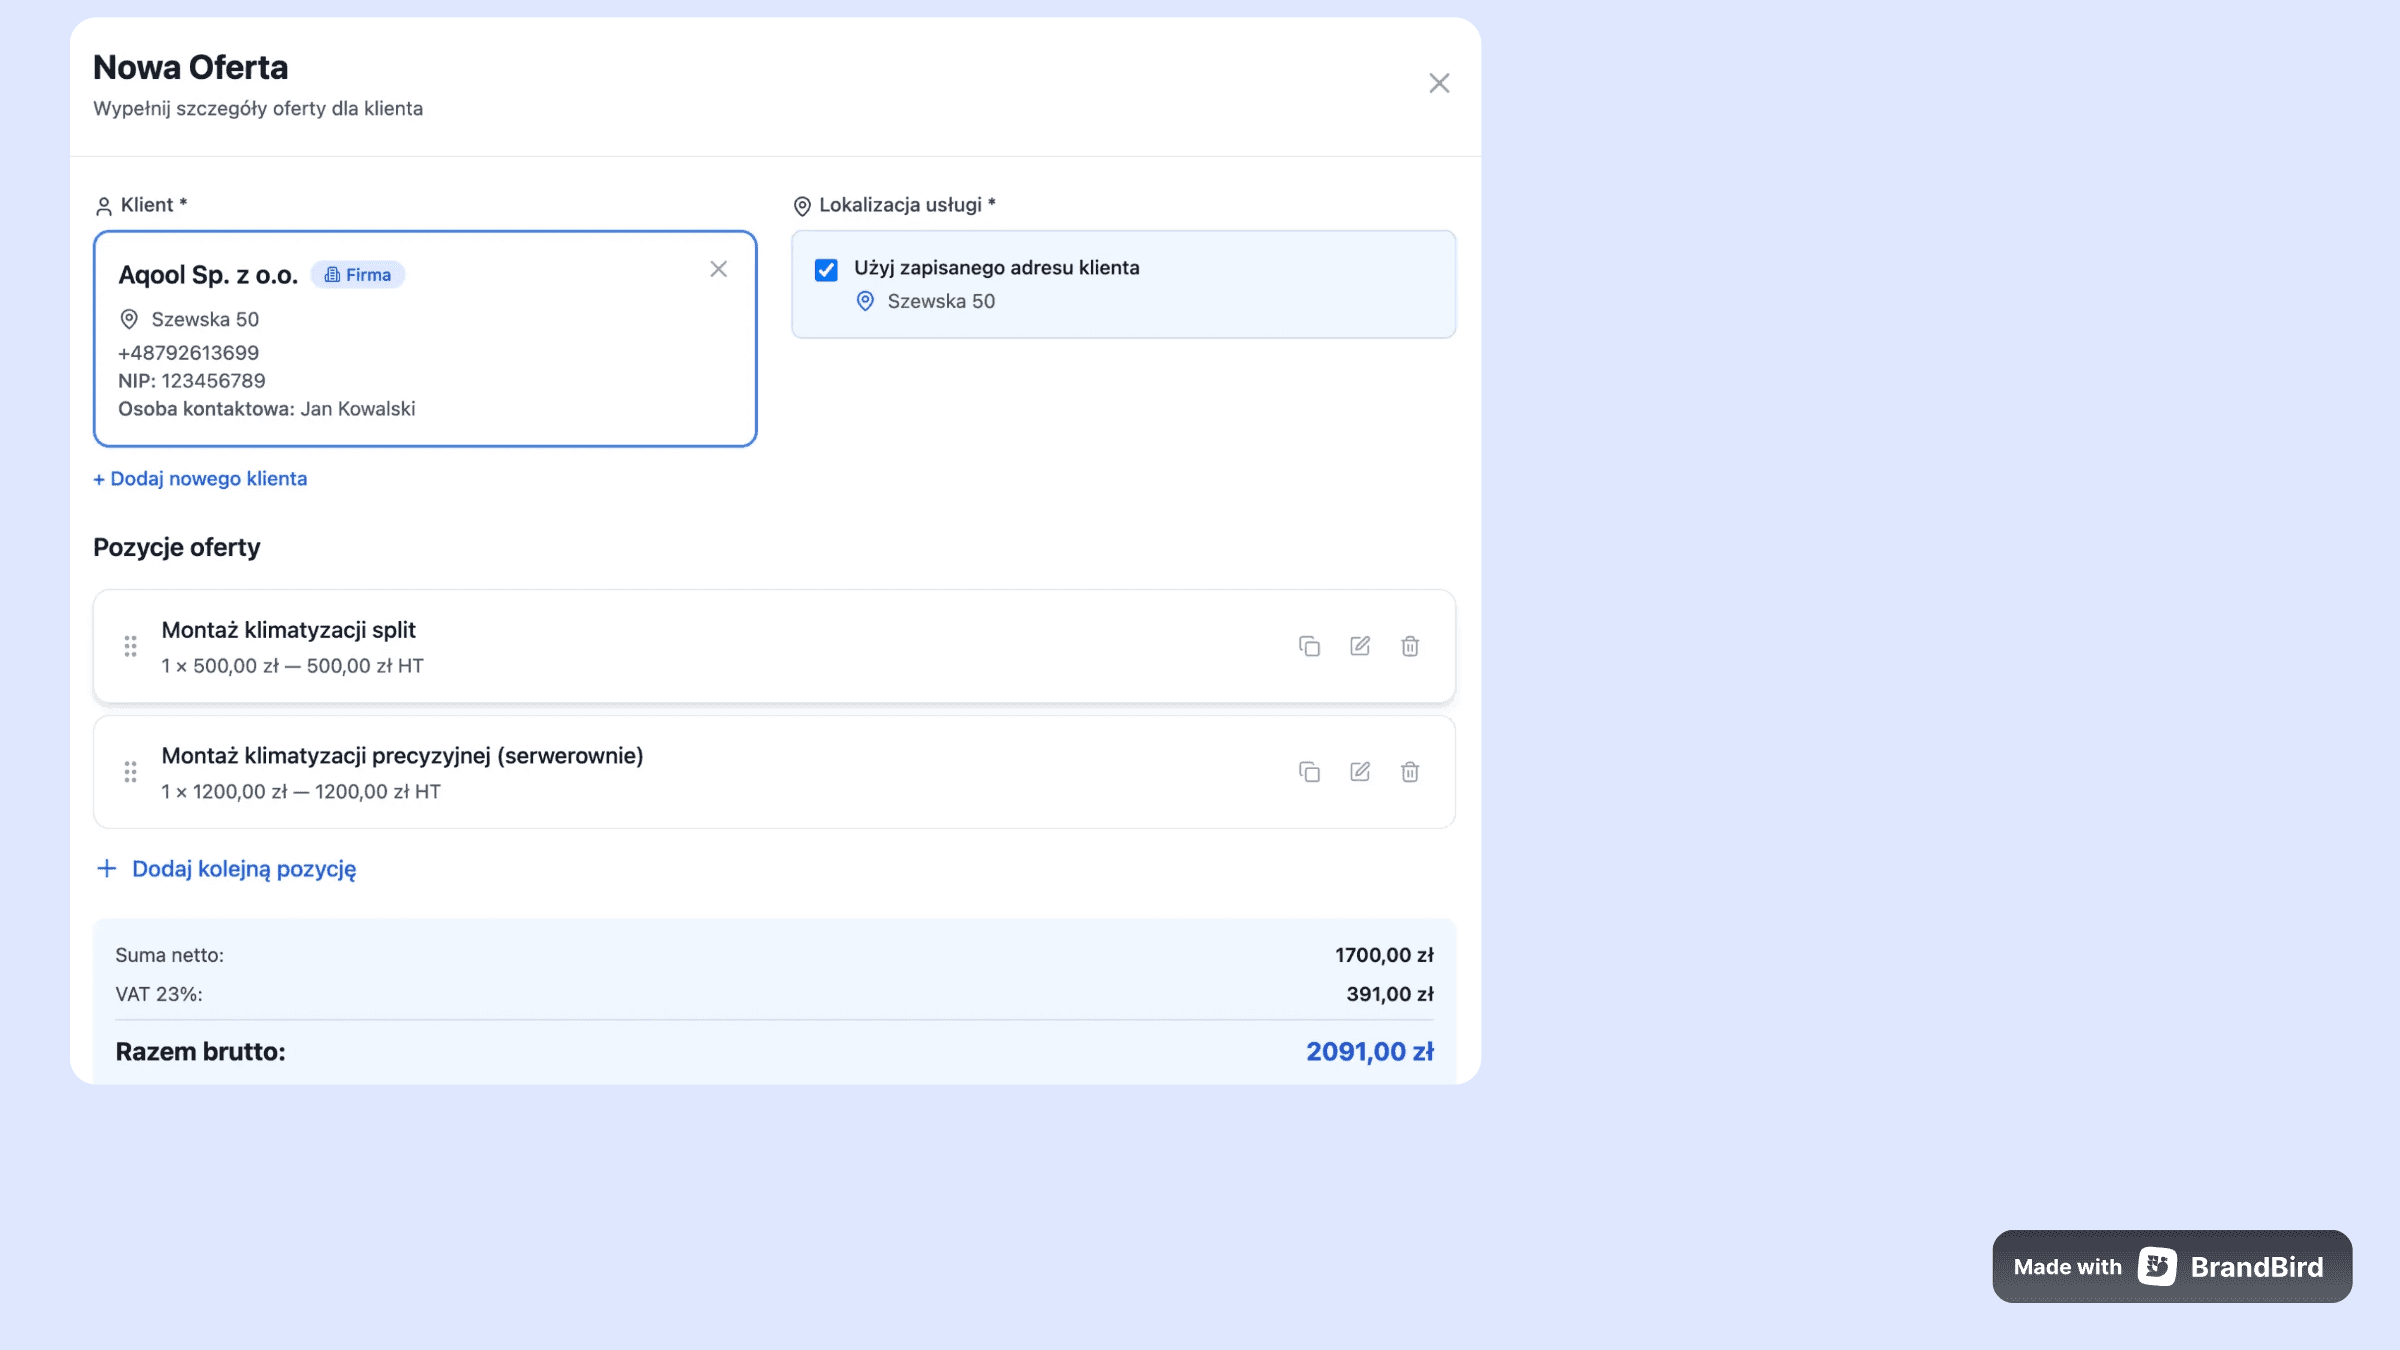
Task: Click the Razem brutto total 2091,00 zł
Action: click(1369, 1052)
